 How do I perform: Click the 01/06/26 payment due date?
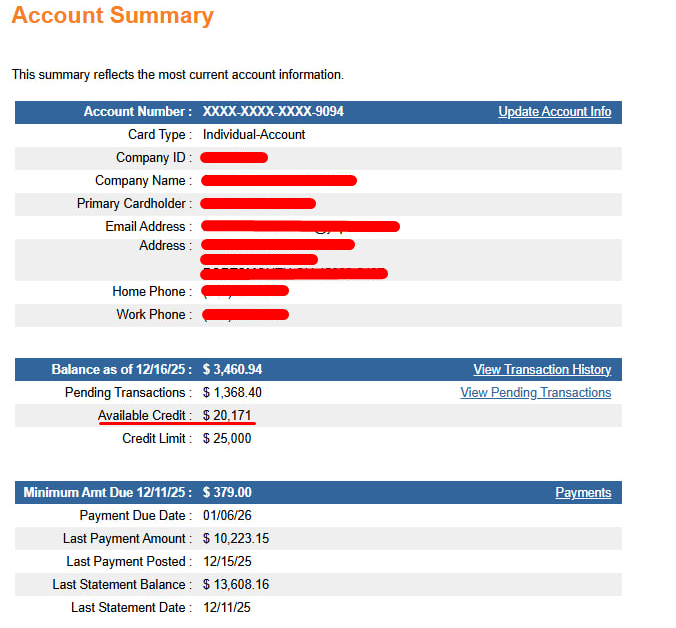[x=227, y=516]
